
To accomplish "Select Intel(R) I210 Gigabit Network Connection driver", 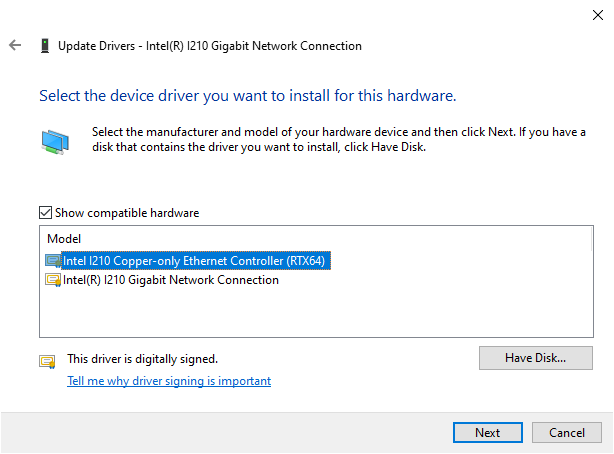I will [171, 280].
